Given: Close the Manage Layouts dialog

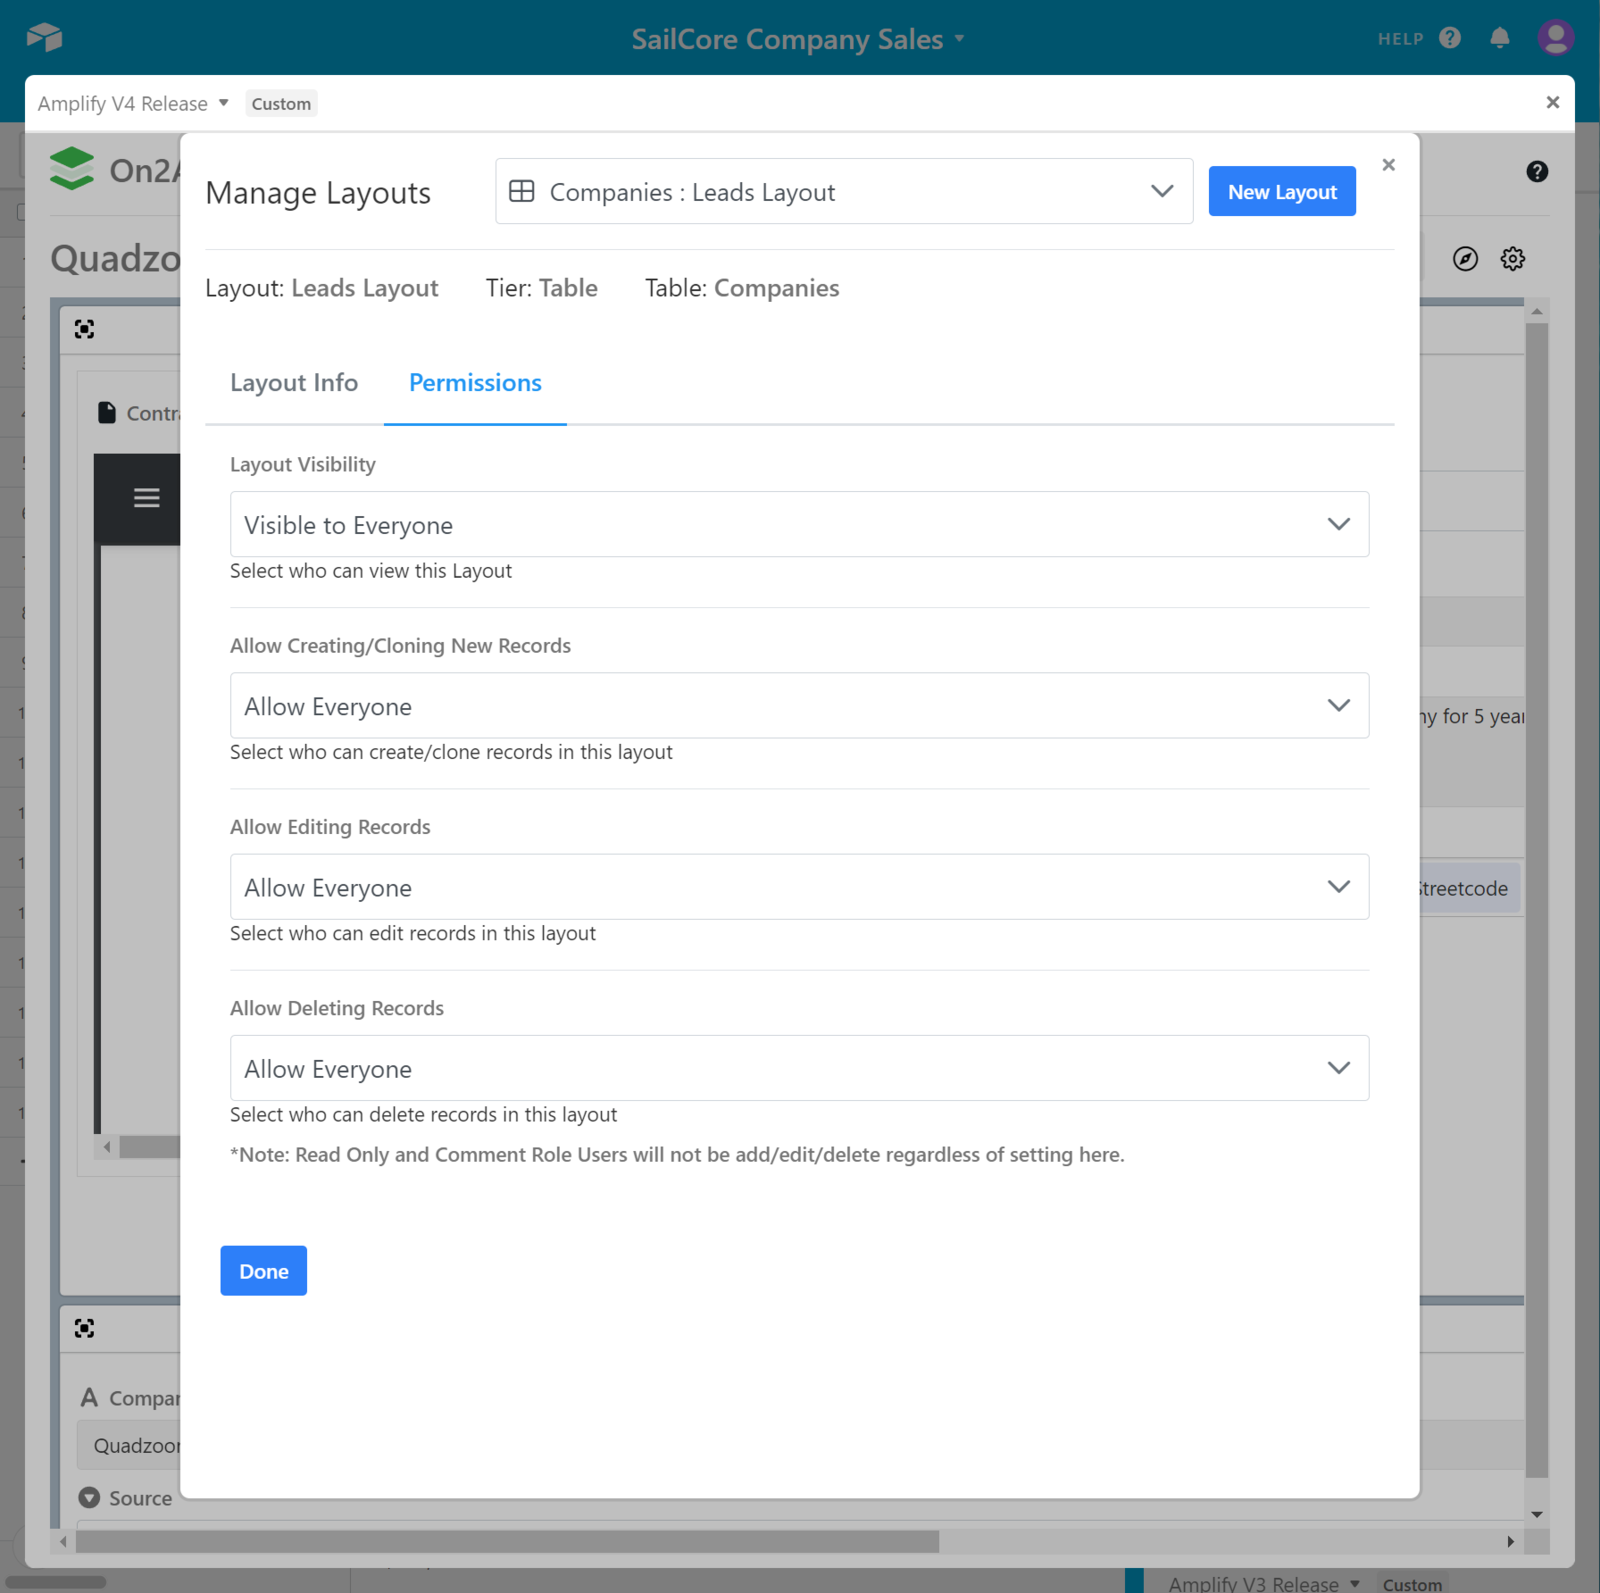Looking at the screenshot, I should tap(1388, 165).
